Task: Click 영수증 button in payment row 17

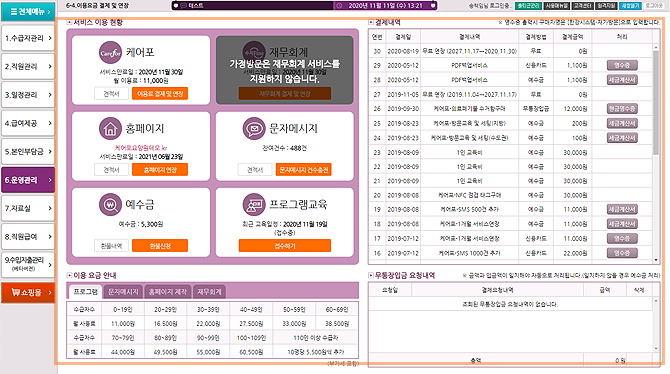Action: coord(622,239)
